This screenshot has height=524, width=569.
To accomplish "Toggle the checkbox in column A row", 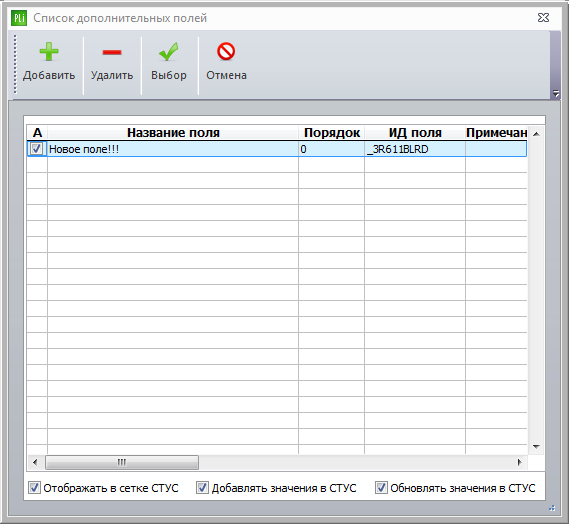I will click(36, 149).
